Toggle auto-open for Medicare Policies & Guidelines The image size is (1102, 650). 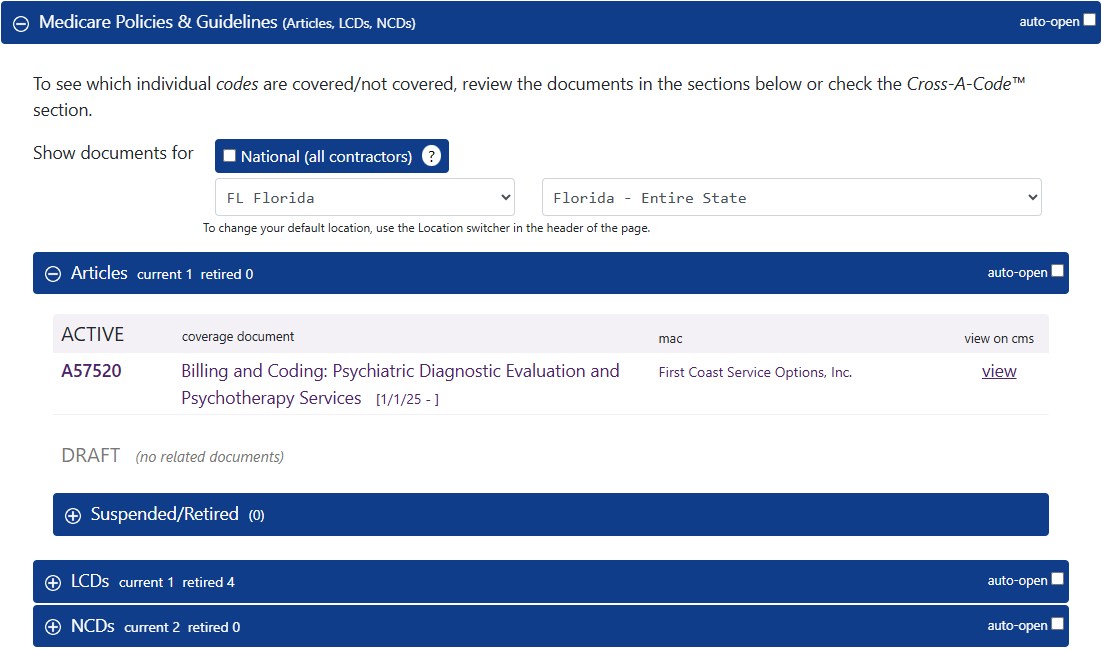1089,20
